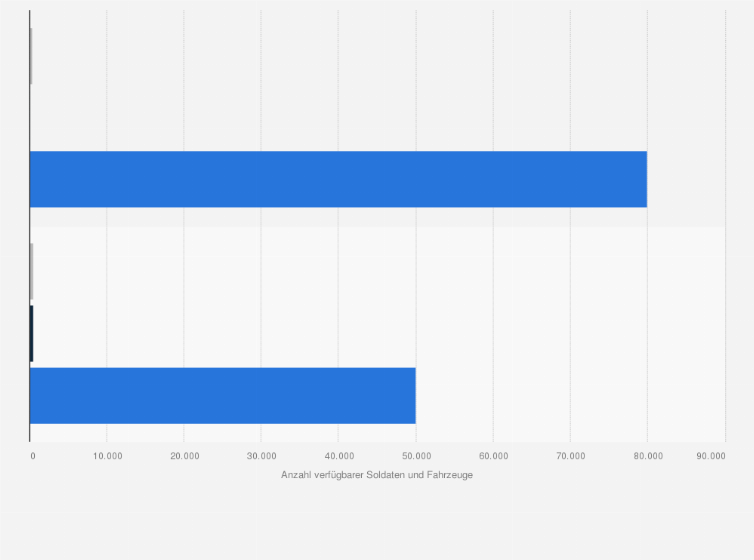Viewport: 754px width, 560px height.
Task: Select the 70.000 axis tick label
Action: pos(571,456)
